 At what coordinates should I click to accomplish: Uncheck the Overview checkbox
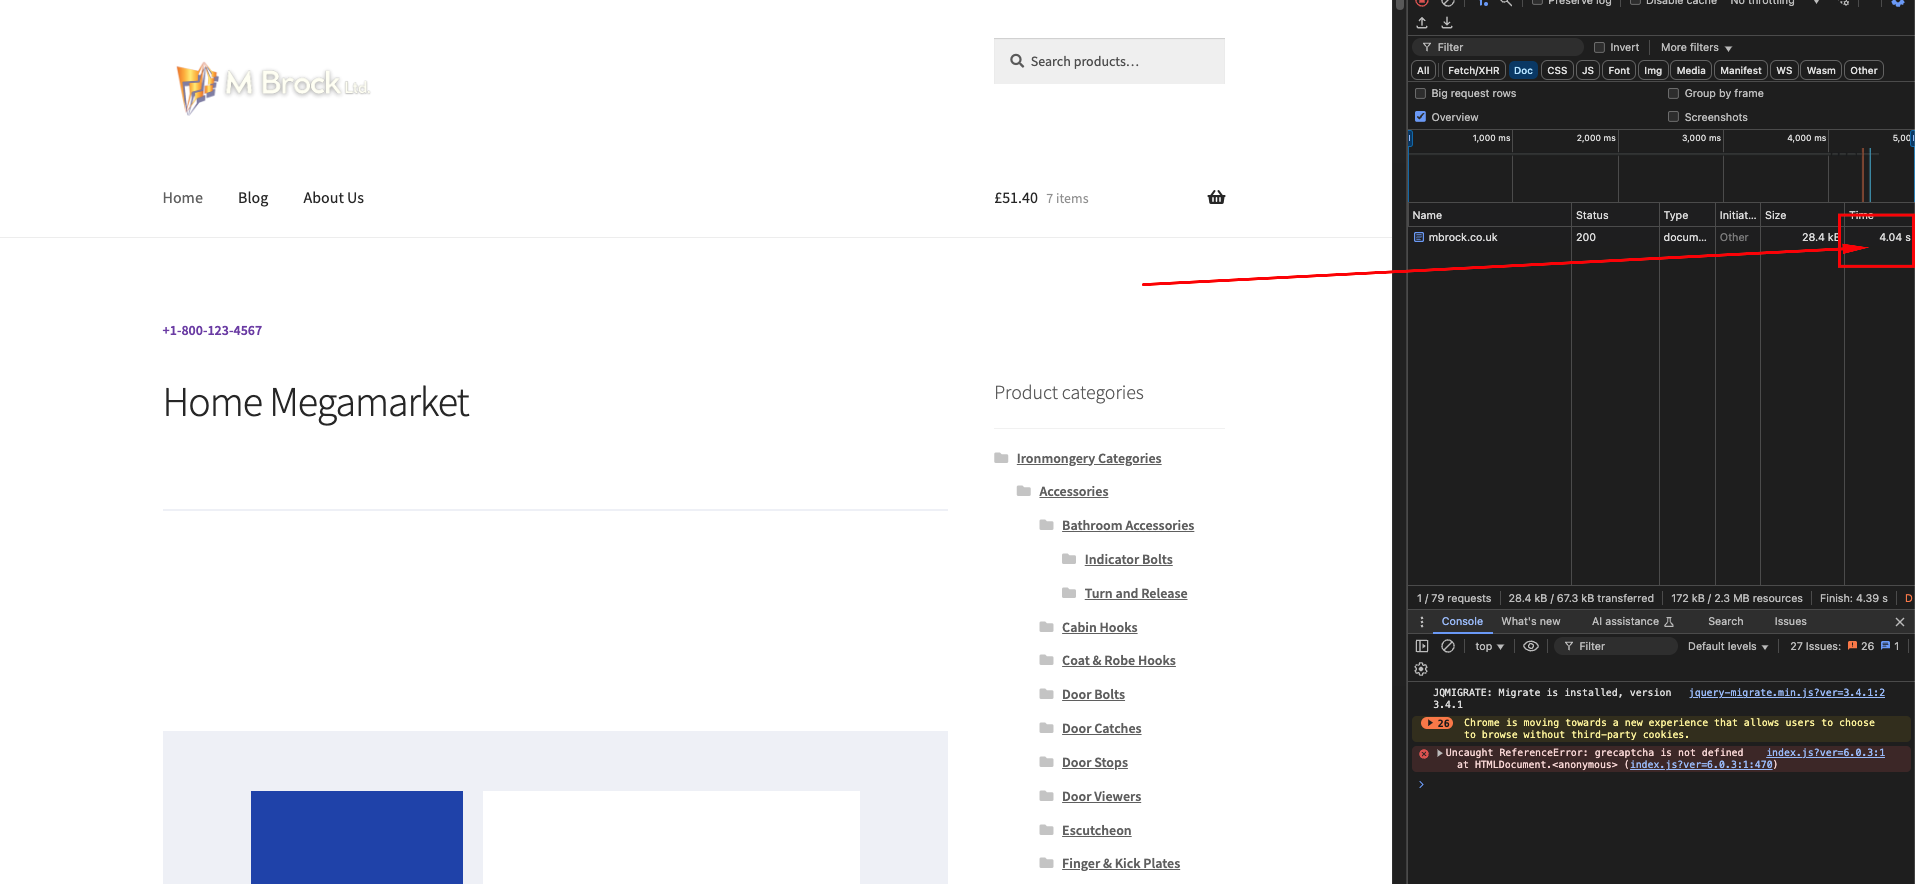coord(1420,117)
